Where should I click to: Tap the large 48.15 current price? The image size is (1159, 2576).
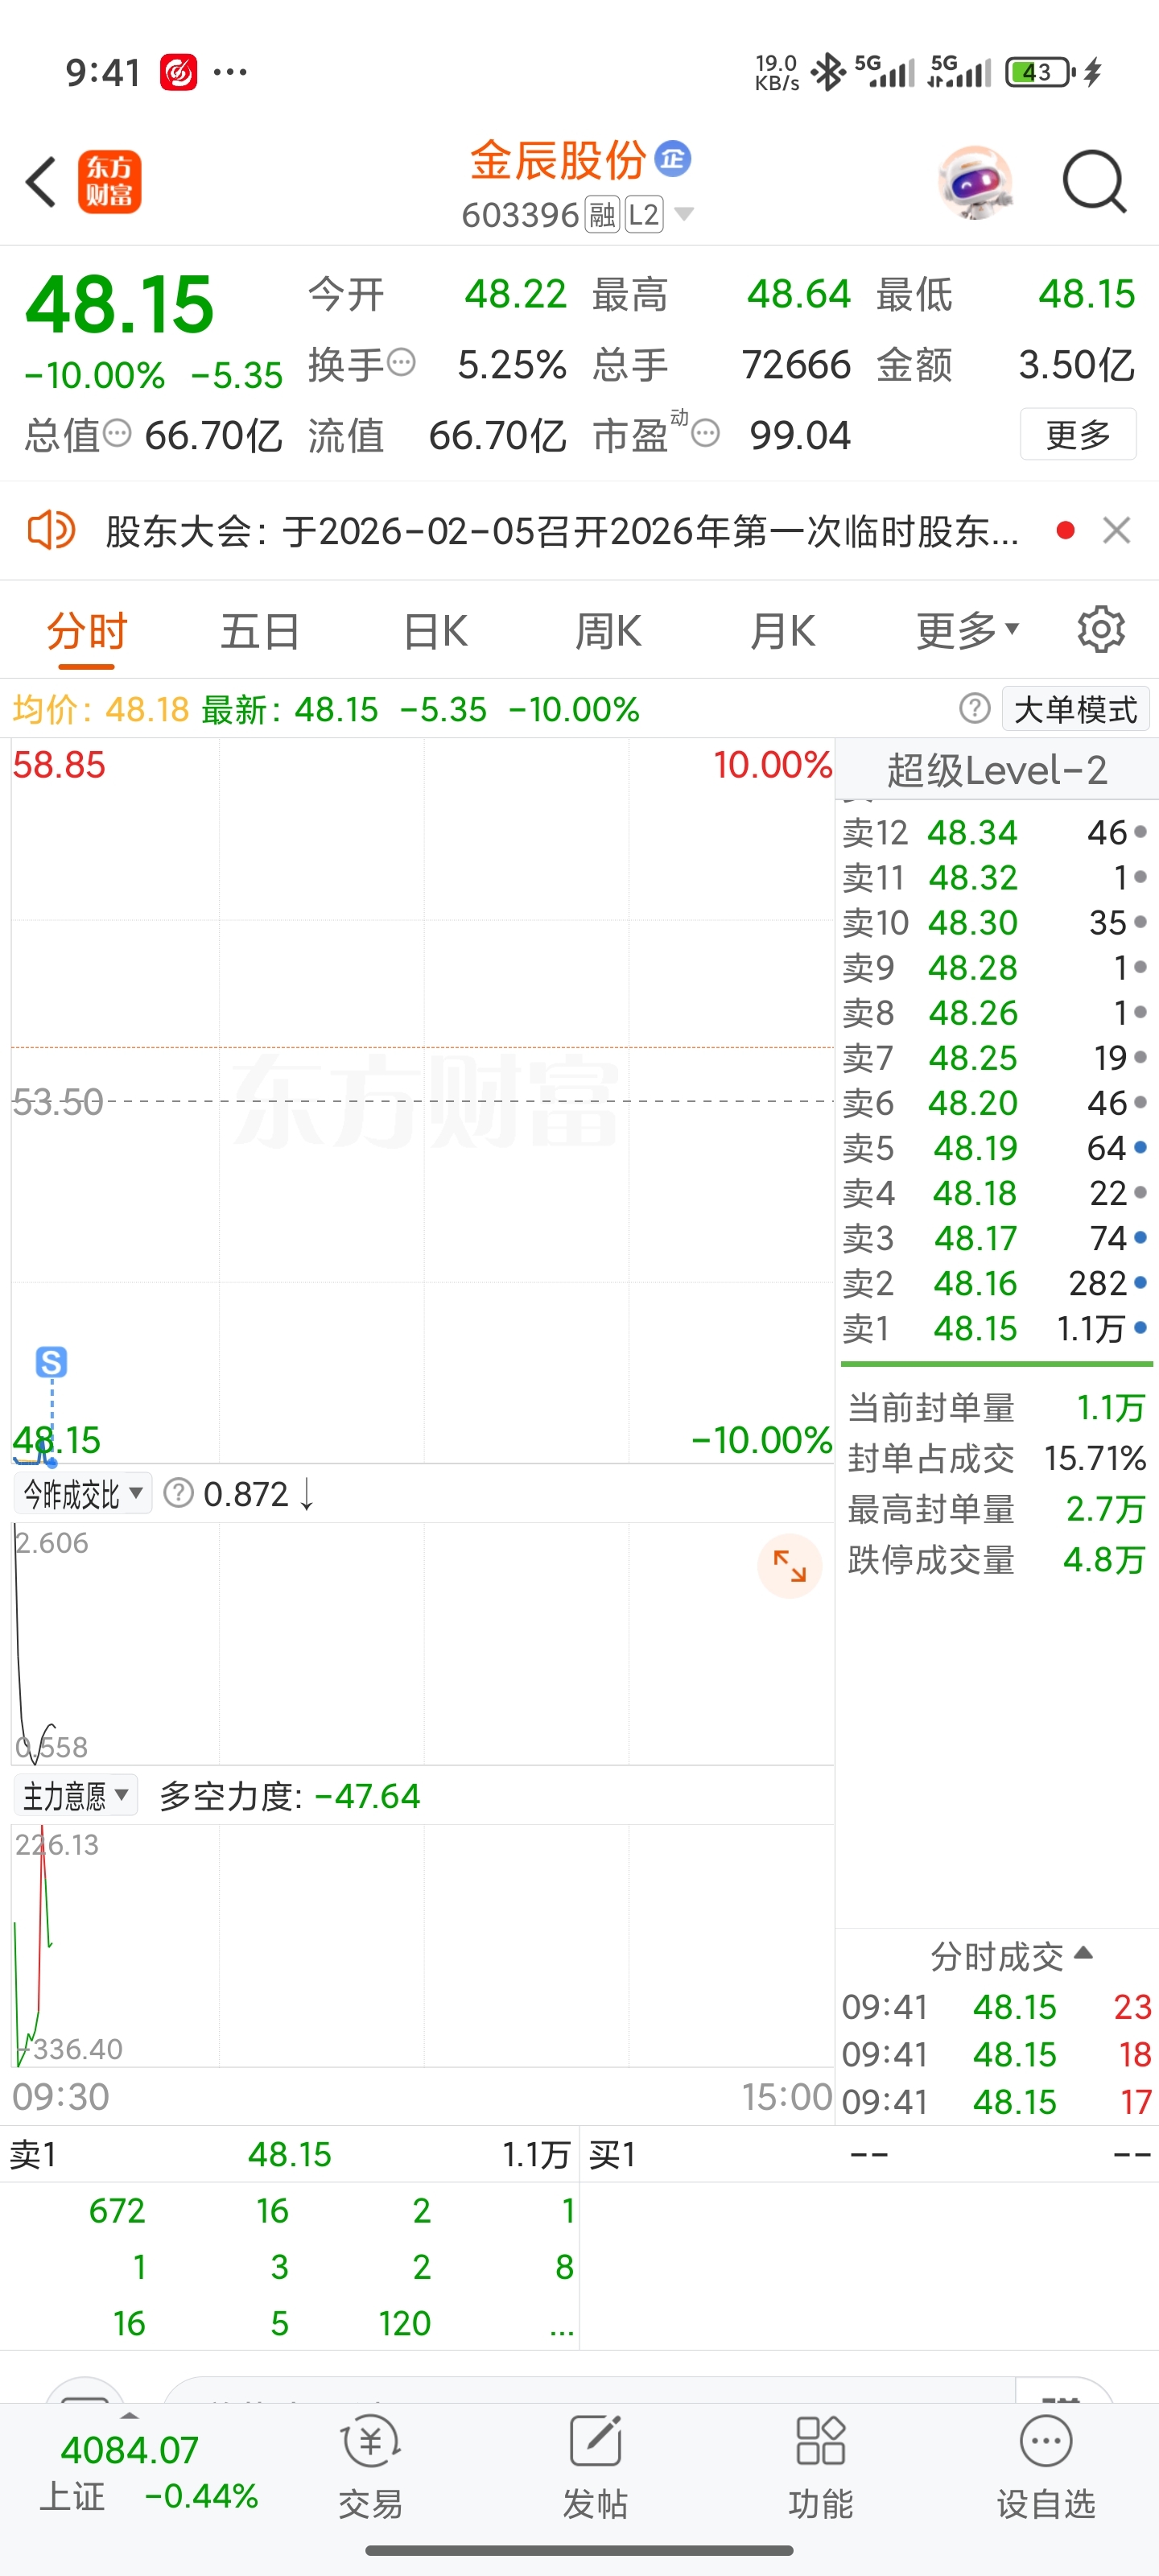(120, 304)
